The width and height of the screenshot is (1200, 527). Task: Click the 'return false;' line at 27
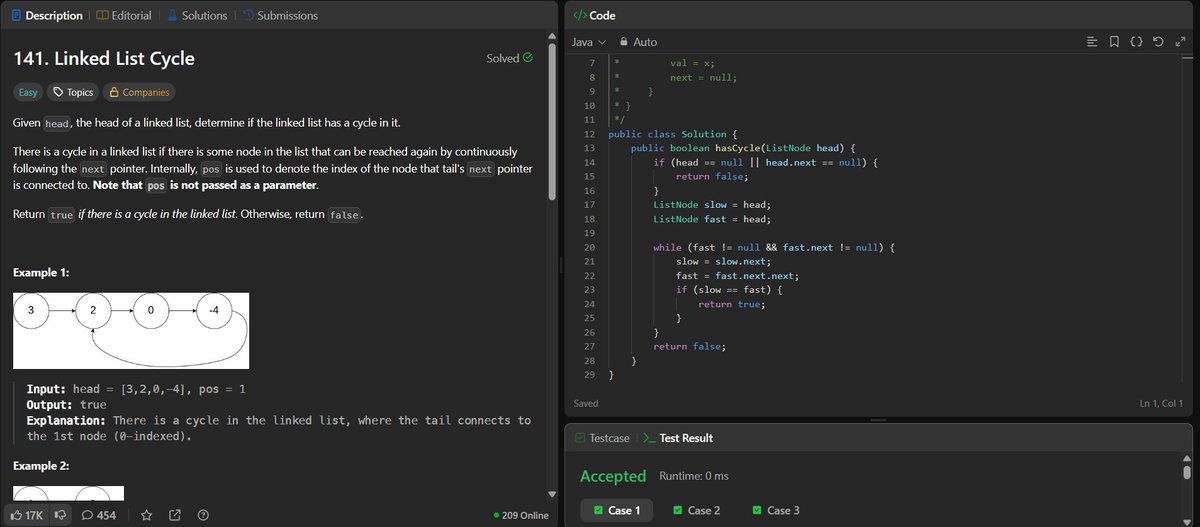(689, 346)
